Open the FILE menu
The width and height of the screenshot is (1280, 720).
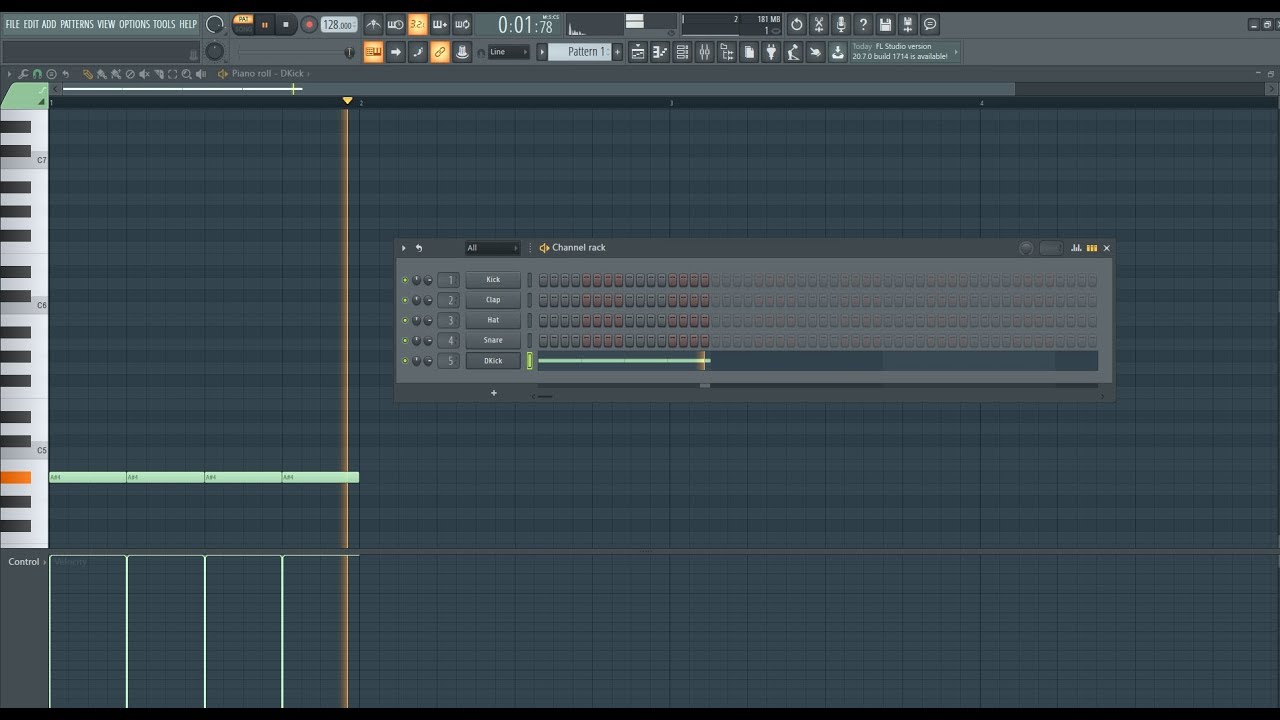12,24
